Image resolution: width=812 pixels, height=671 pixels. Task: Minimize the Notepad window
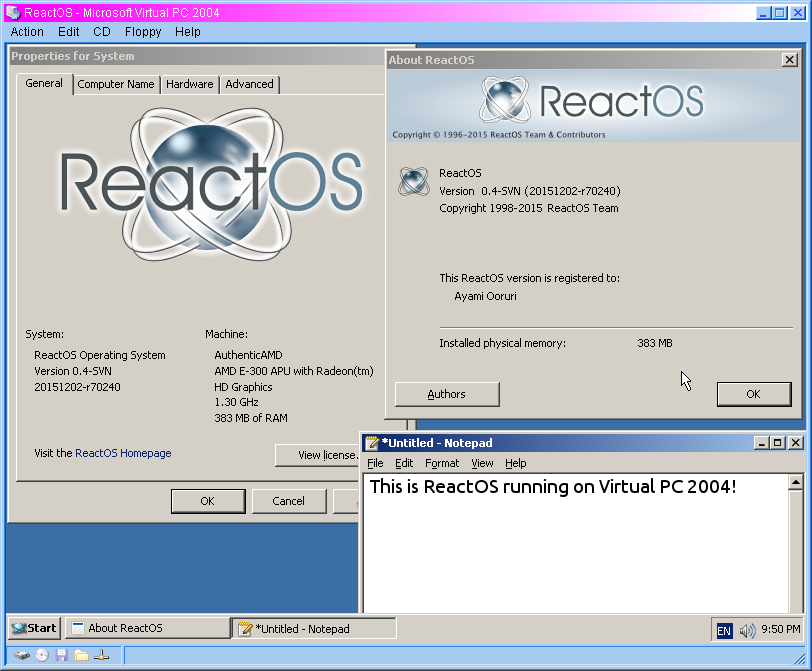(761, 443)
